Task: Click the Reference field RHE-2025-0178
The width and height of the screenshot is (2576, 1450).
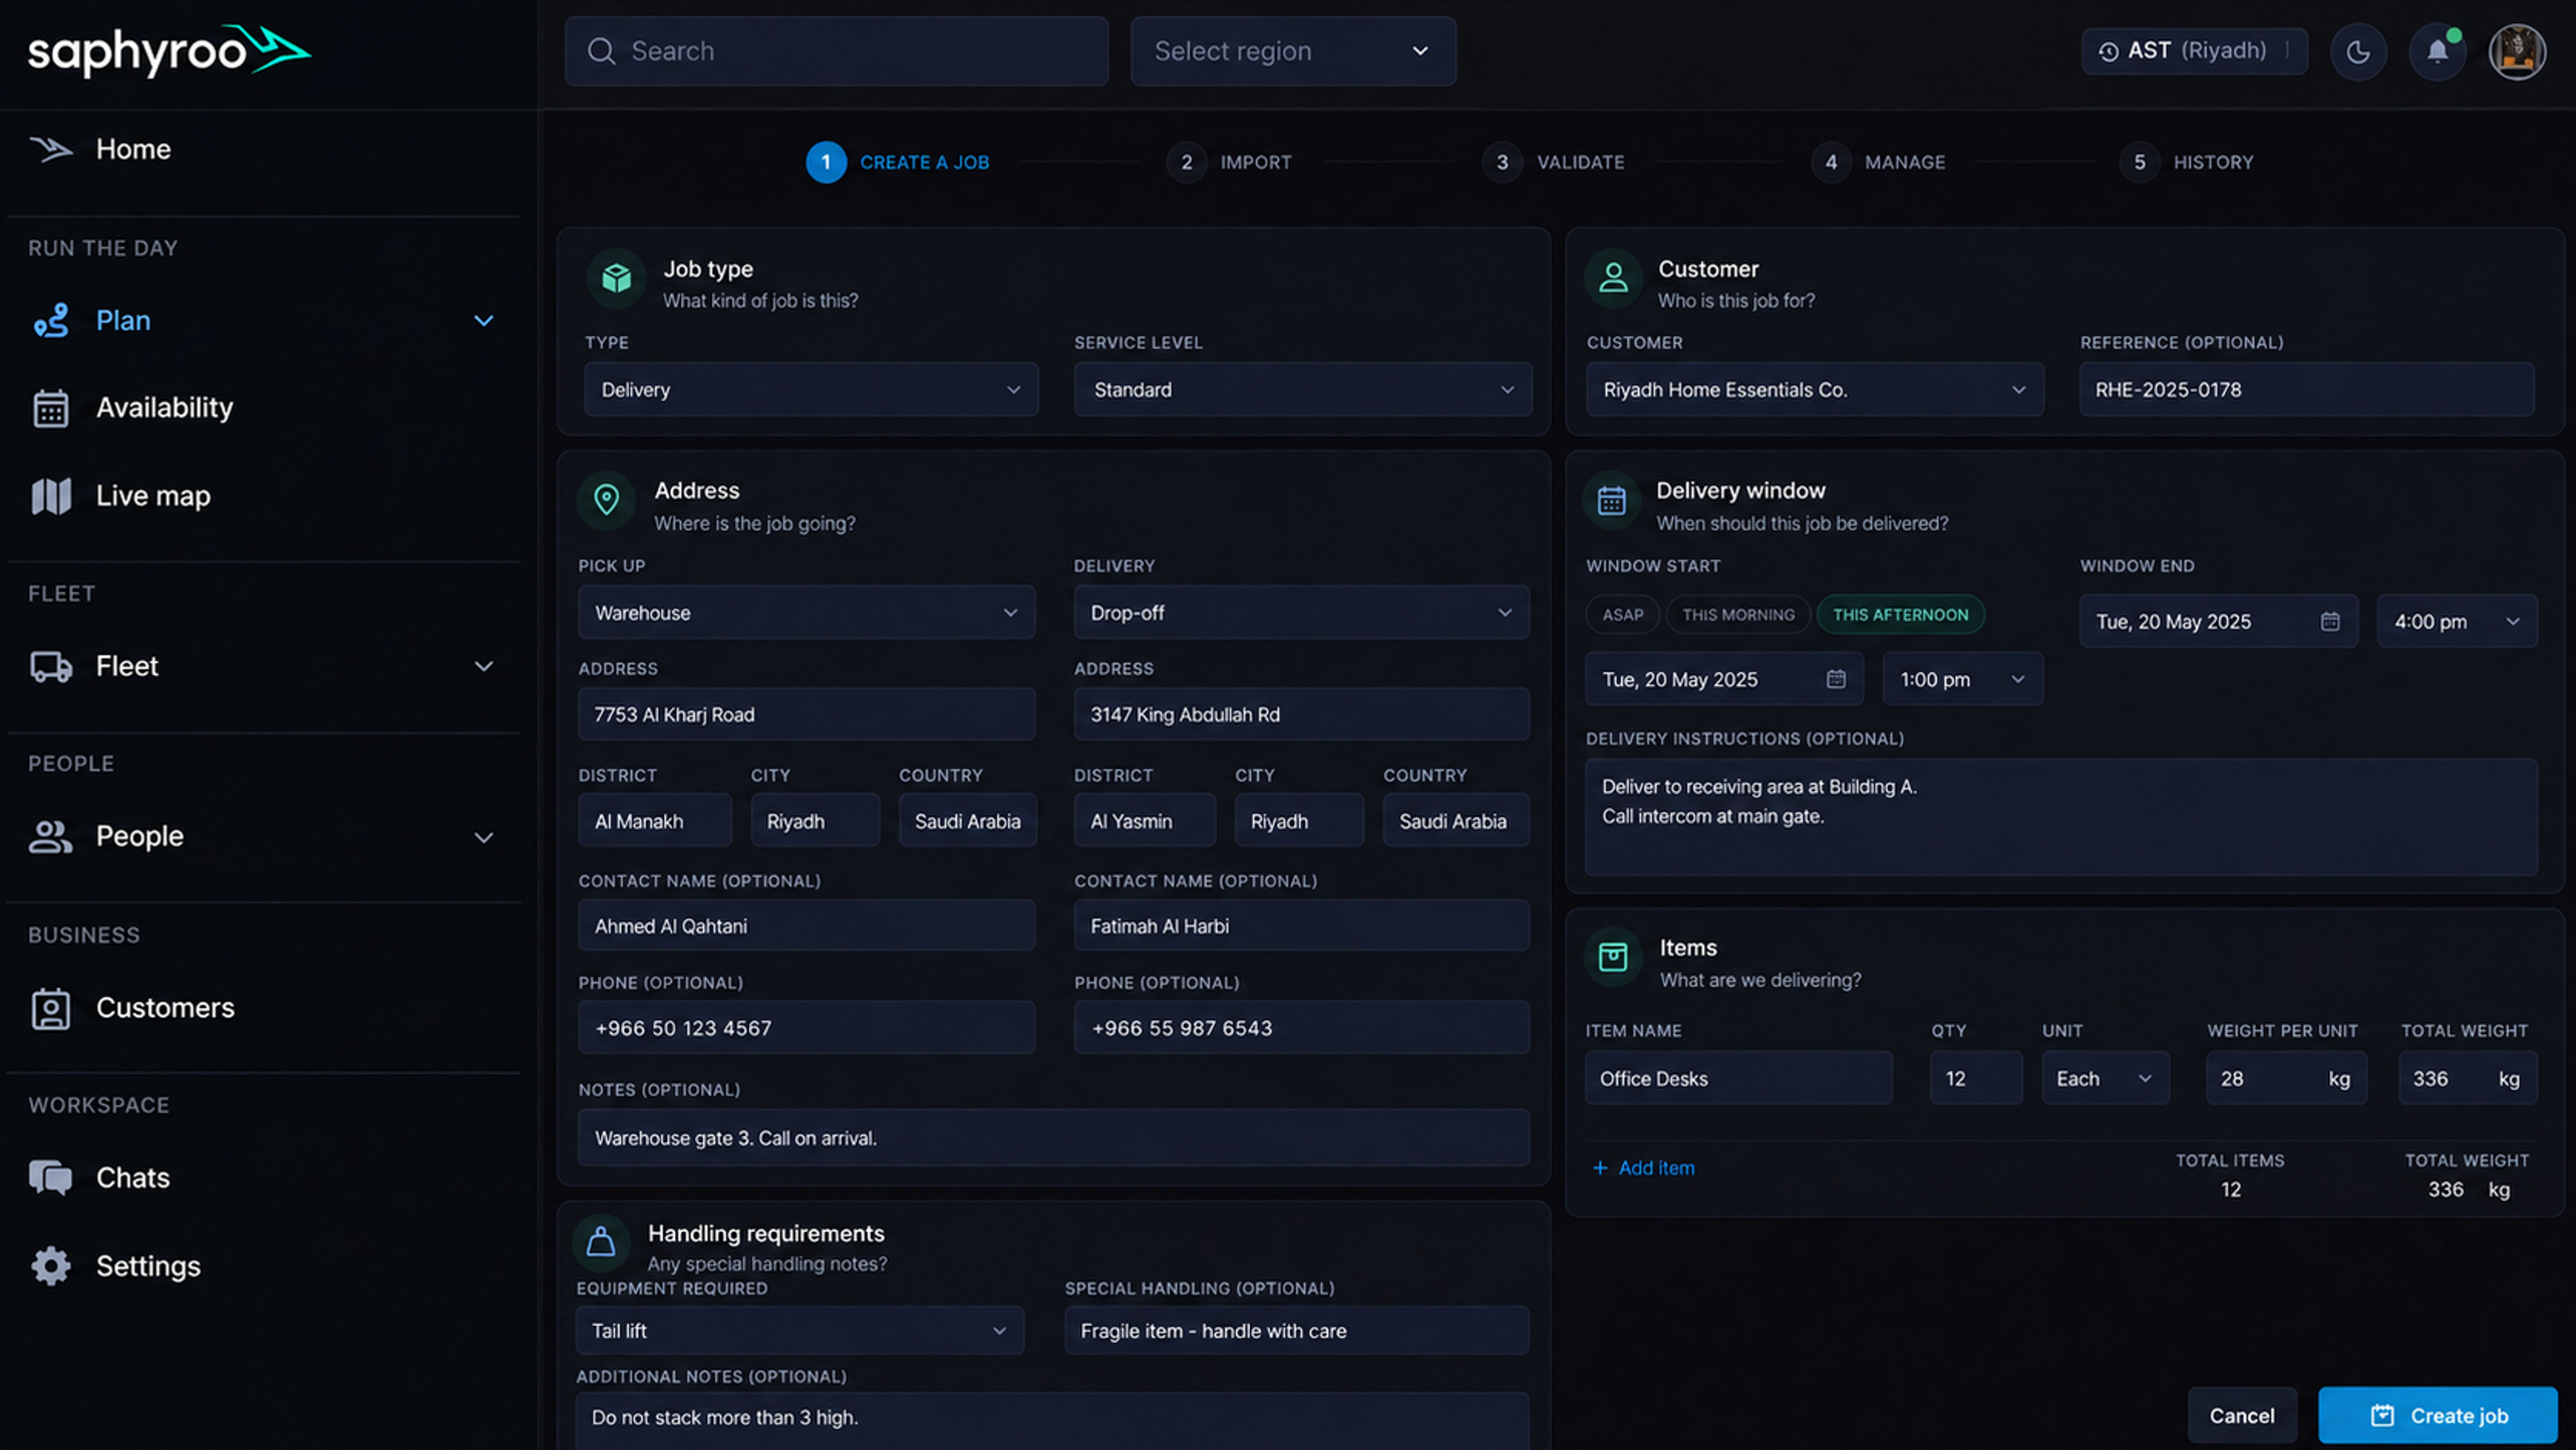Action: tap(2307, 390)
